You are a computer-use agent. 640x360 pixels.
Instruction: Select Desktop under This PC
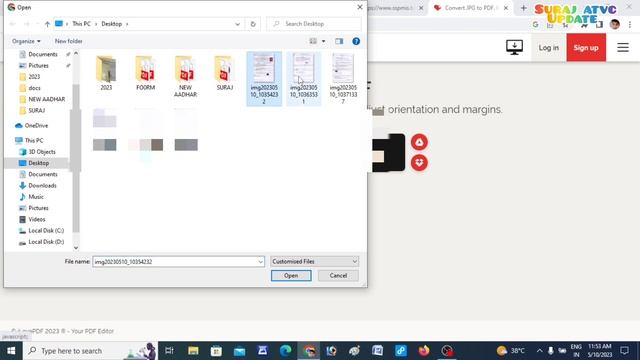pyautogui.click(x=39, y=163)
